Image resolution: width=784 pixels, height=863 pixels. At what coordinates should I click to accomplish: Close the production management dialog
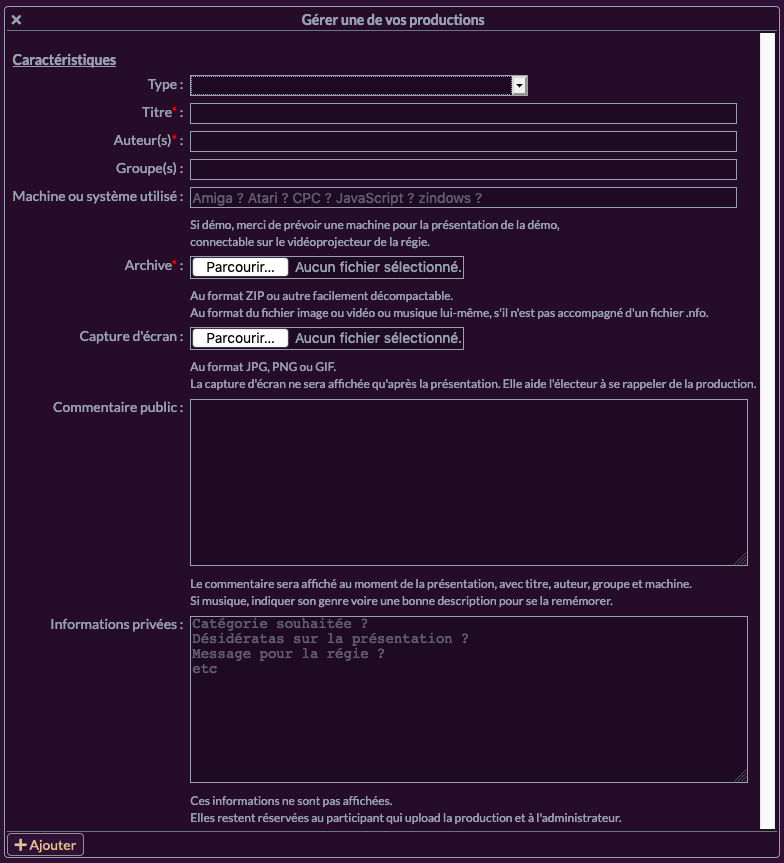click(17, 20)
